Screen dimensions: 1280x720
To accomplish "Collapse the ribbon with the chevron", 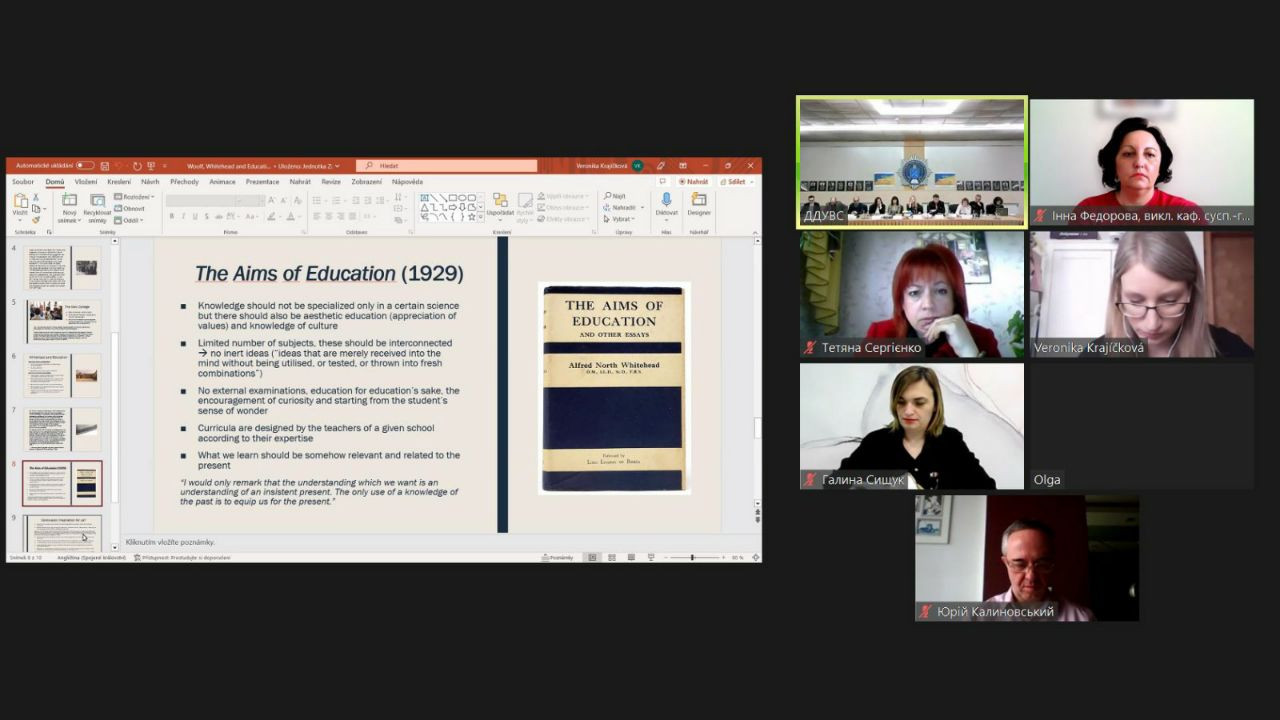I will click(755, 232).
